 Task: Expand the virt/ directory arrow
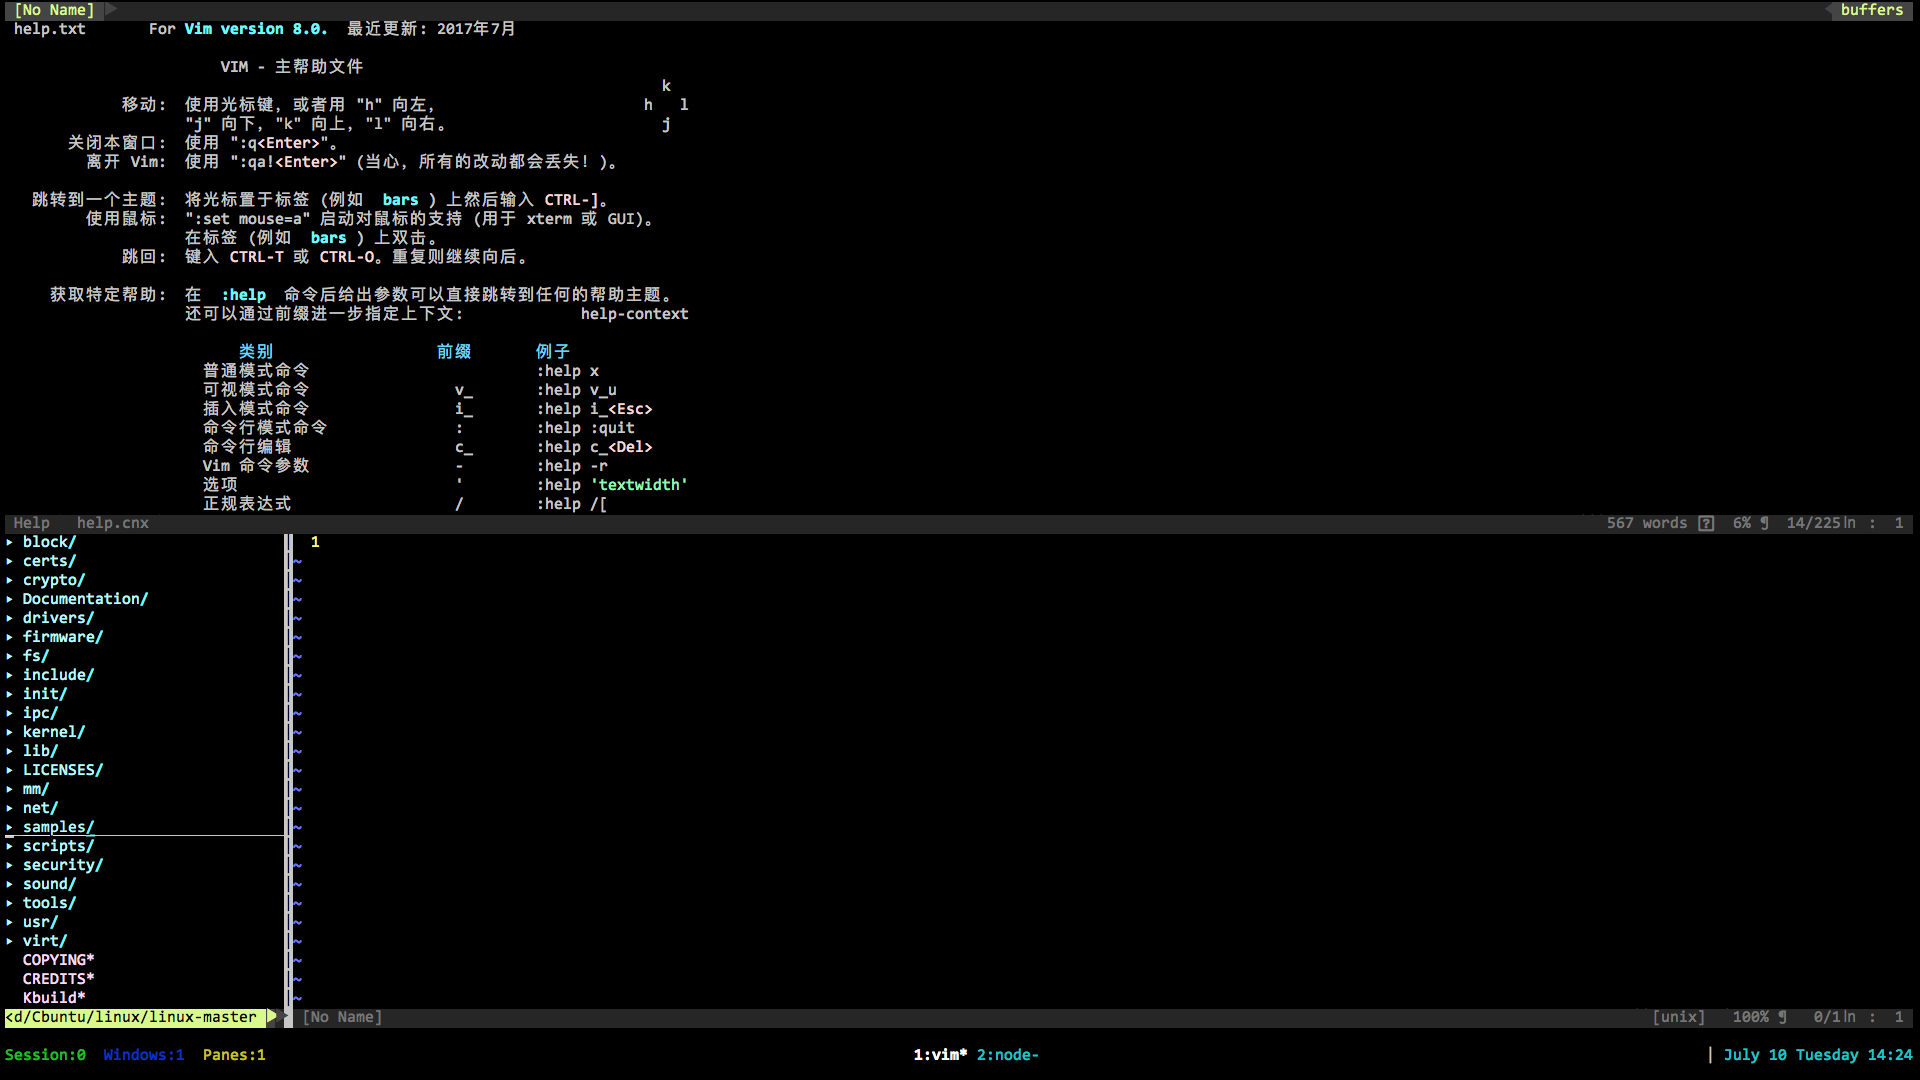(10, 941)
